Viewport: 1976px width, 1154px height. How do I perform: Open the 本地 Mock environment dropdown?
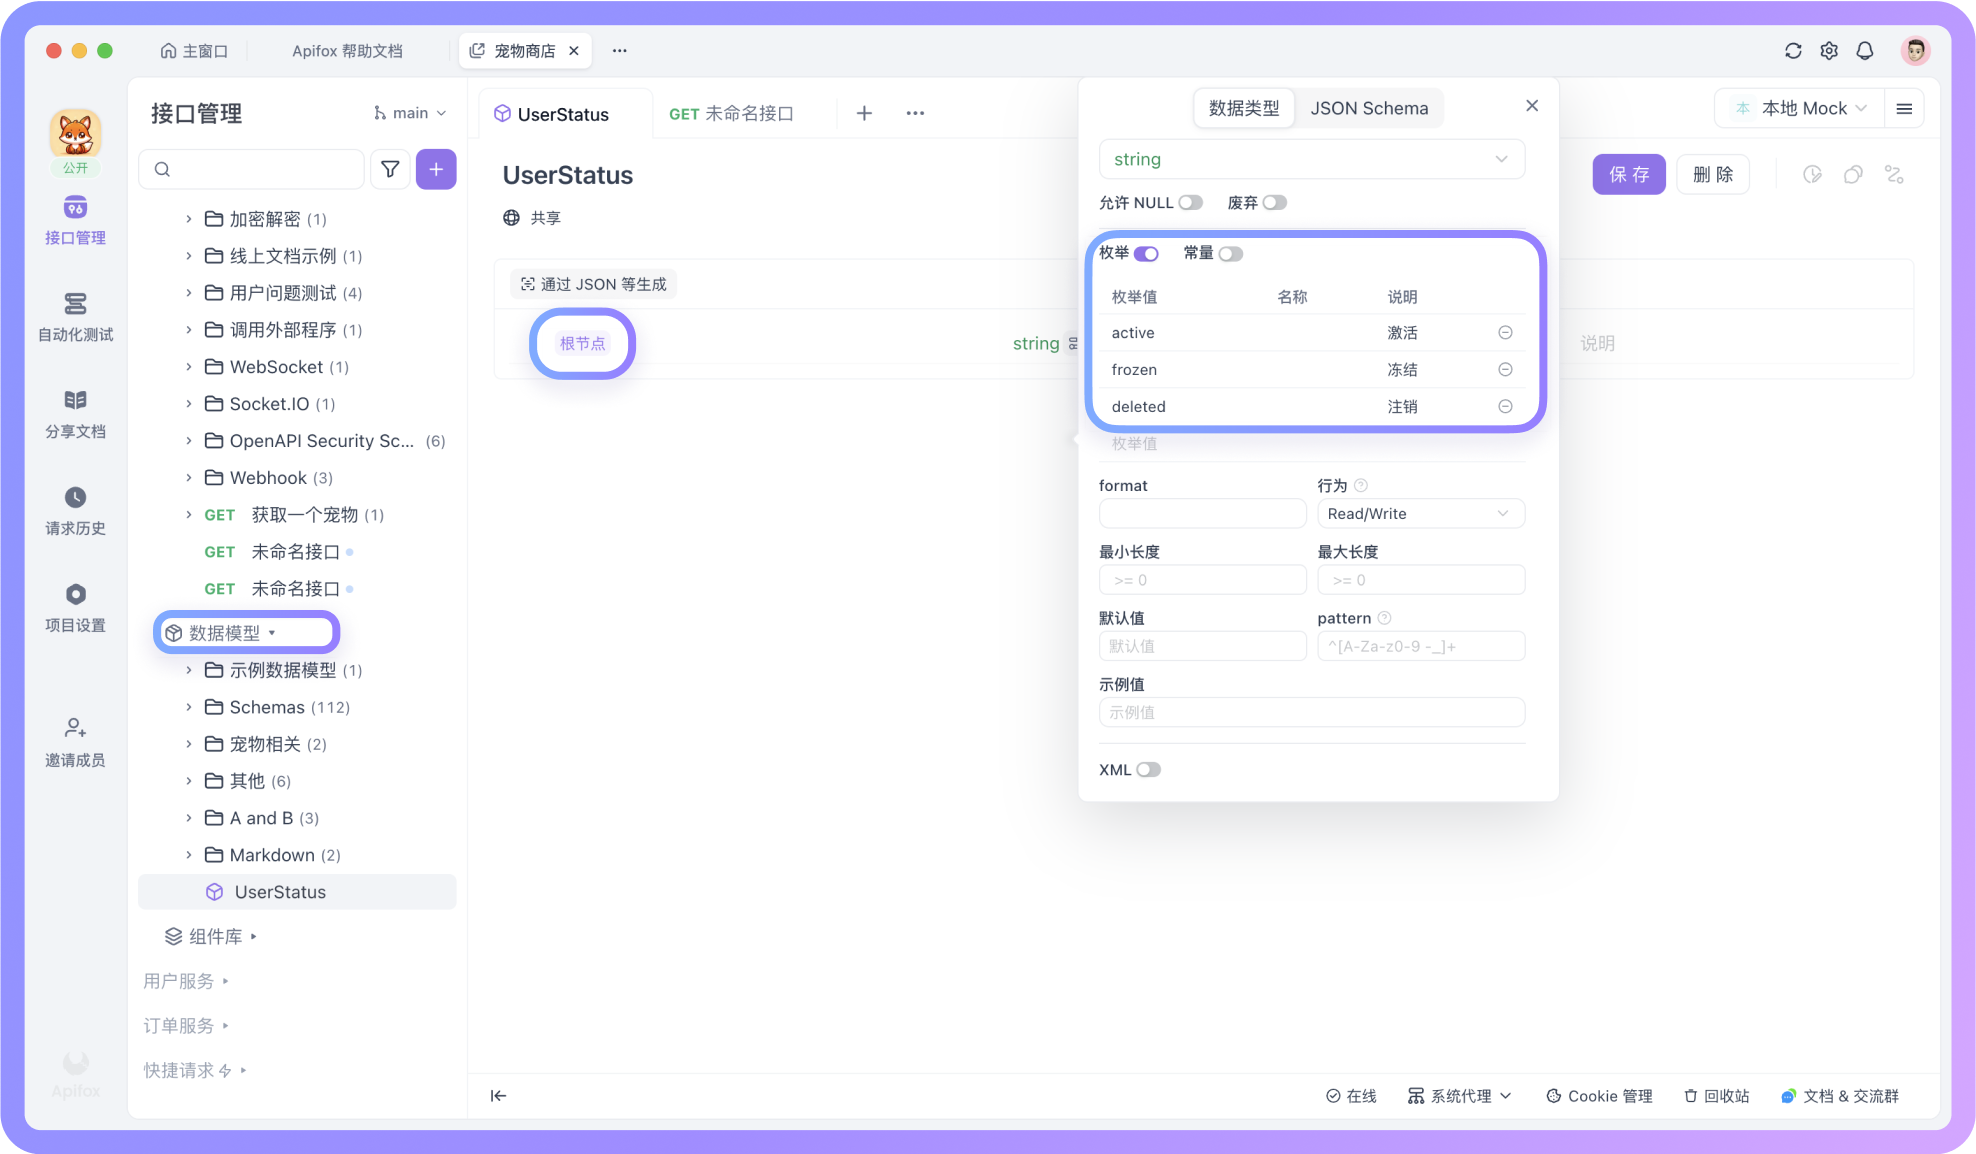coord(1800,109)
